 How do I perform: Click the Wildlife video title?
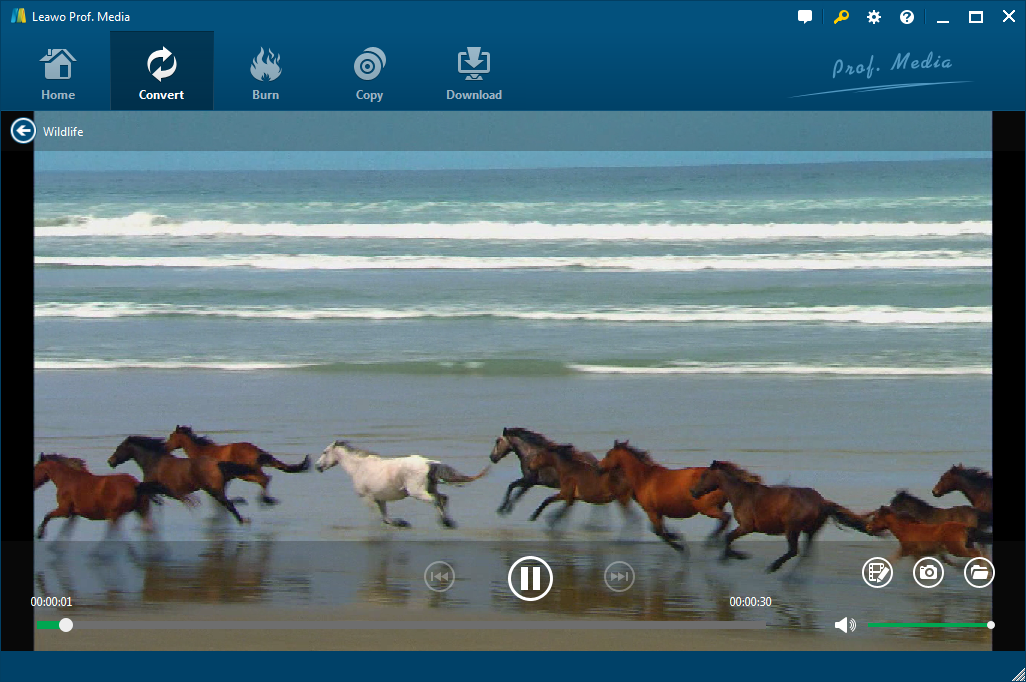(x=63, y=132)
